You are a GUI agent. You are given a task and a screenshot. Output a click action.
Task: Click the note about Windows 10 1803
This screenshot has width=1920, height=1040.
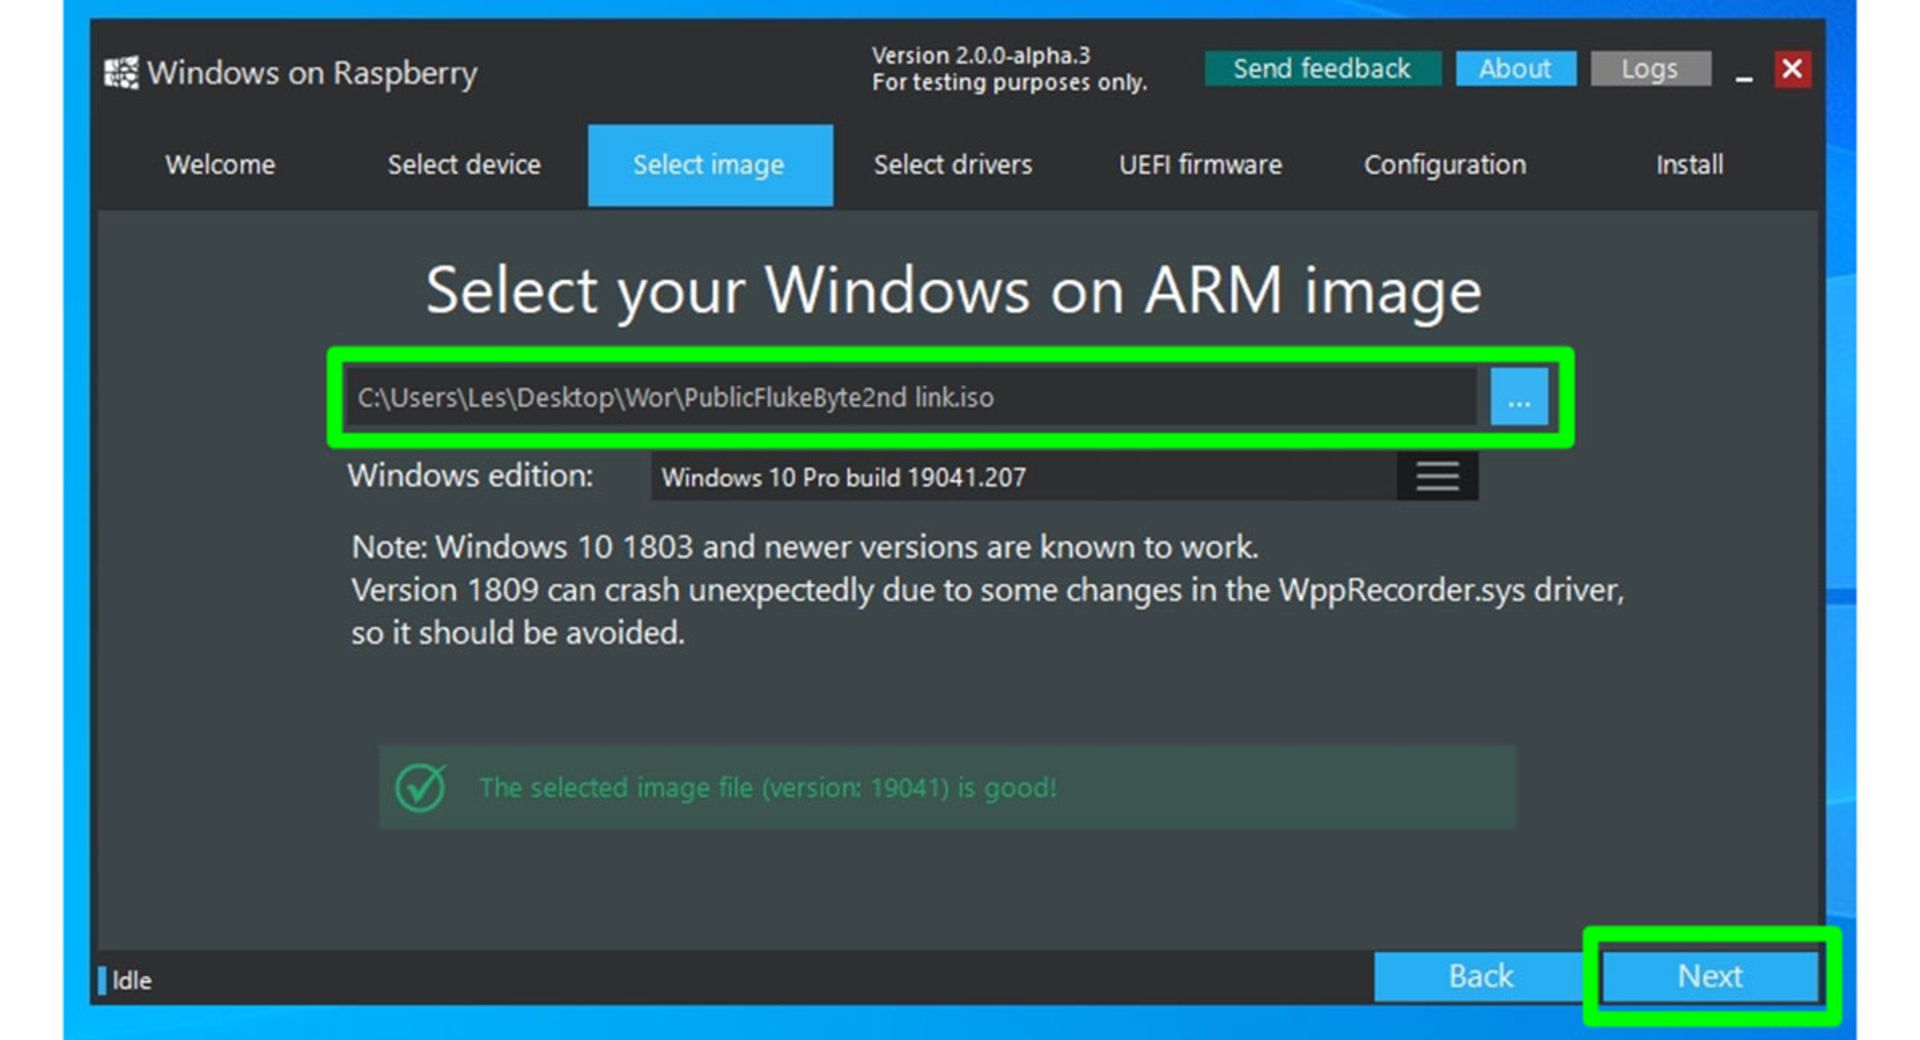coord(987,590)
